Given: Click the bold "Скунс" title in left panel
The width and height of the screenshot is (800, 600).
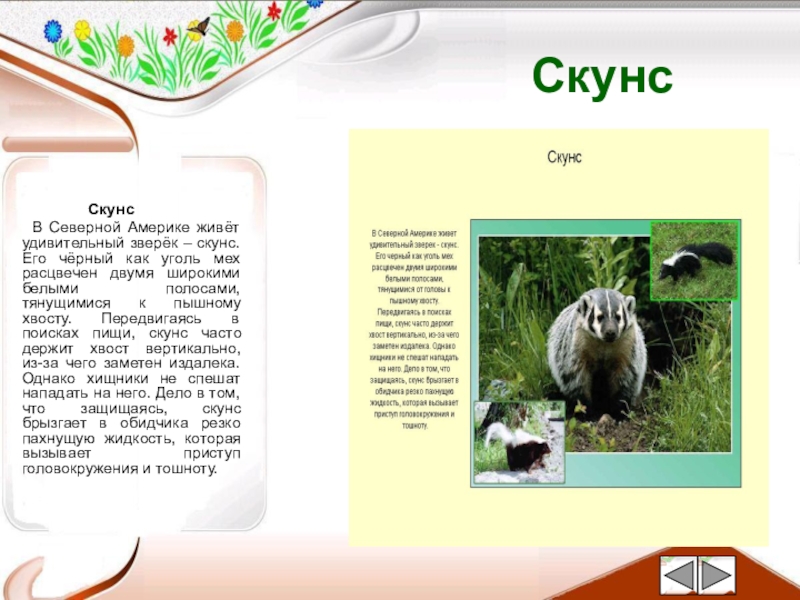Looking at the screenshot, I should 111,209.
